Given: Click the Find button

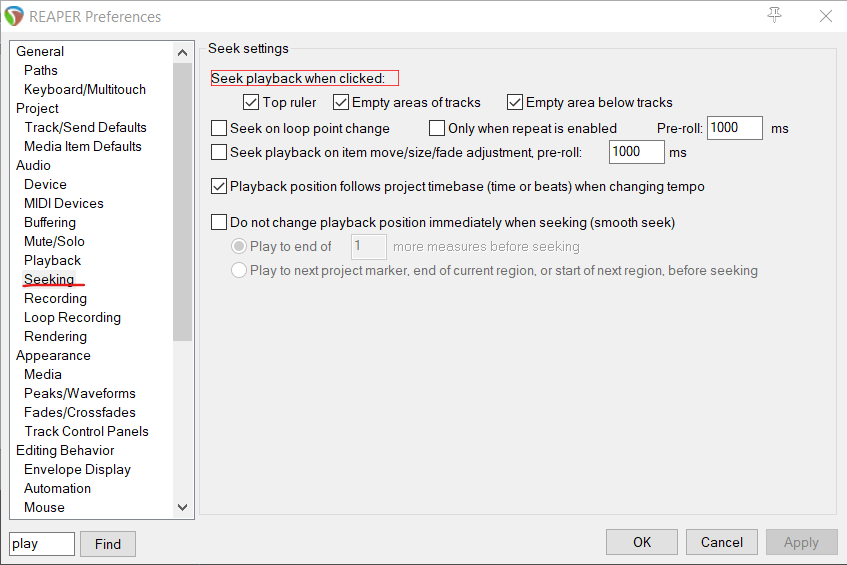Looking at the screenshot, I should coord(108,544).
